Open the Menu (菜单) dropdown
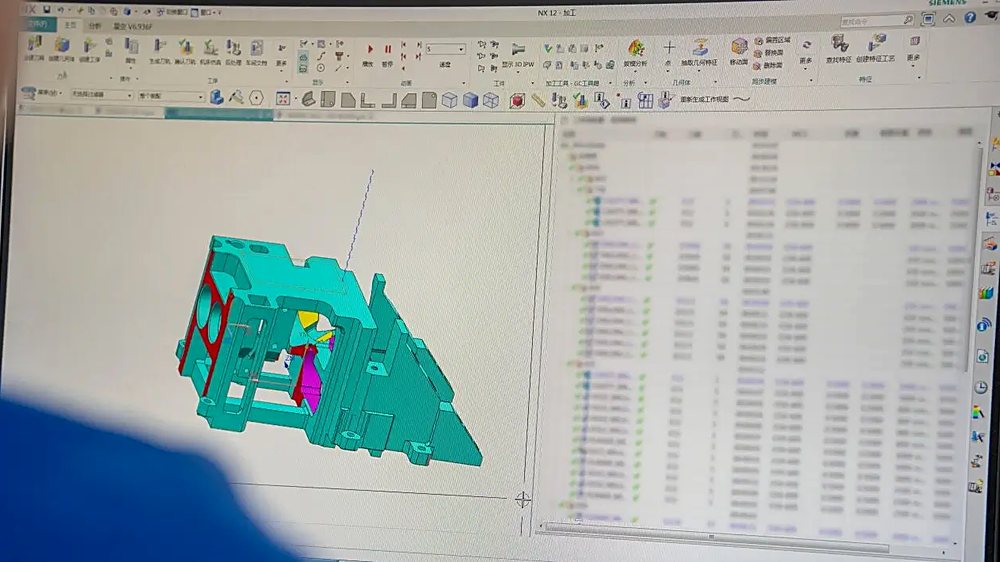This screenshot has width=1000, height=562. (42, 93)
